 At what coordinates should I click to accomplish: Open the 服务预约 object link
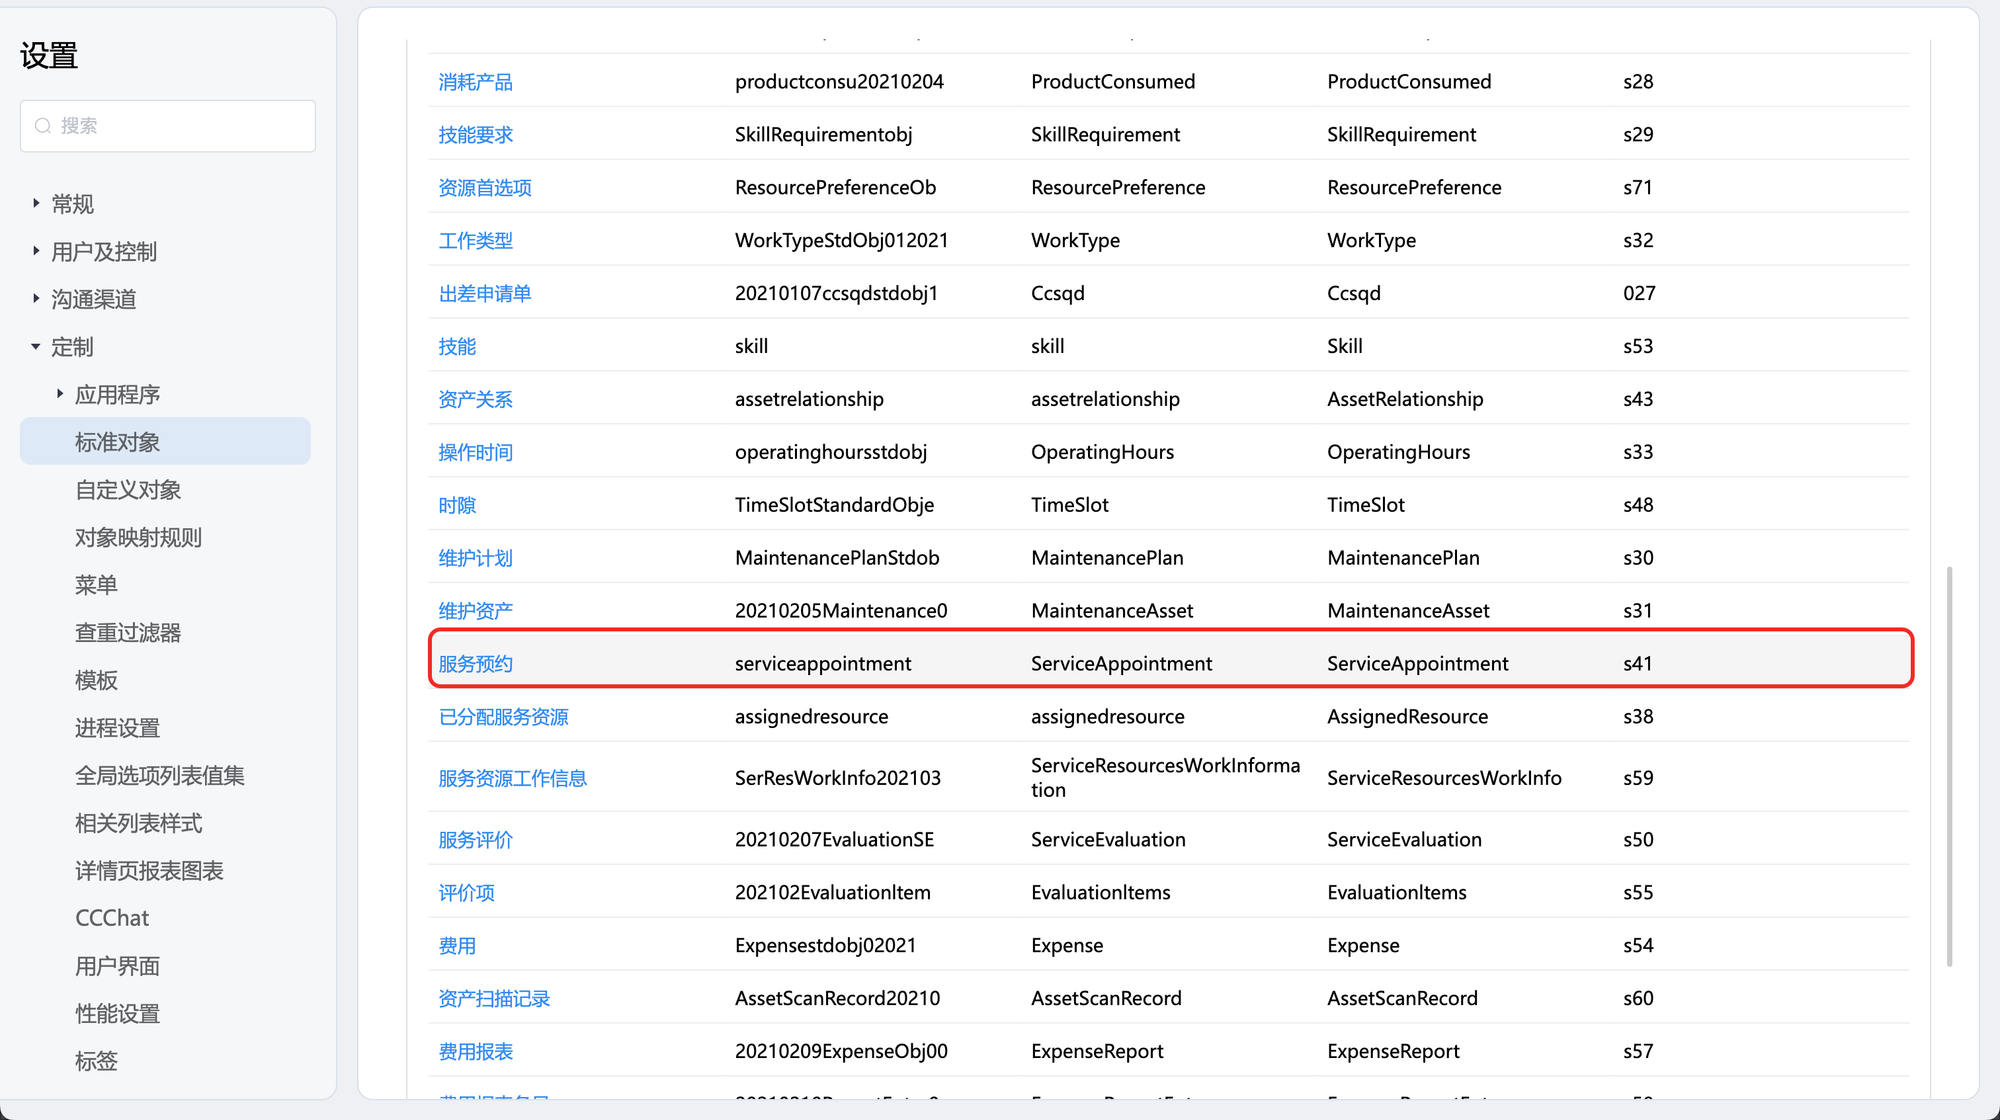click(x=475, y=664)
